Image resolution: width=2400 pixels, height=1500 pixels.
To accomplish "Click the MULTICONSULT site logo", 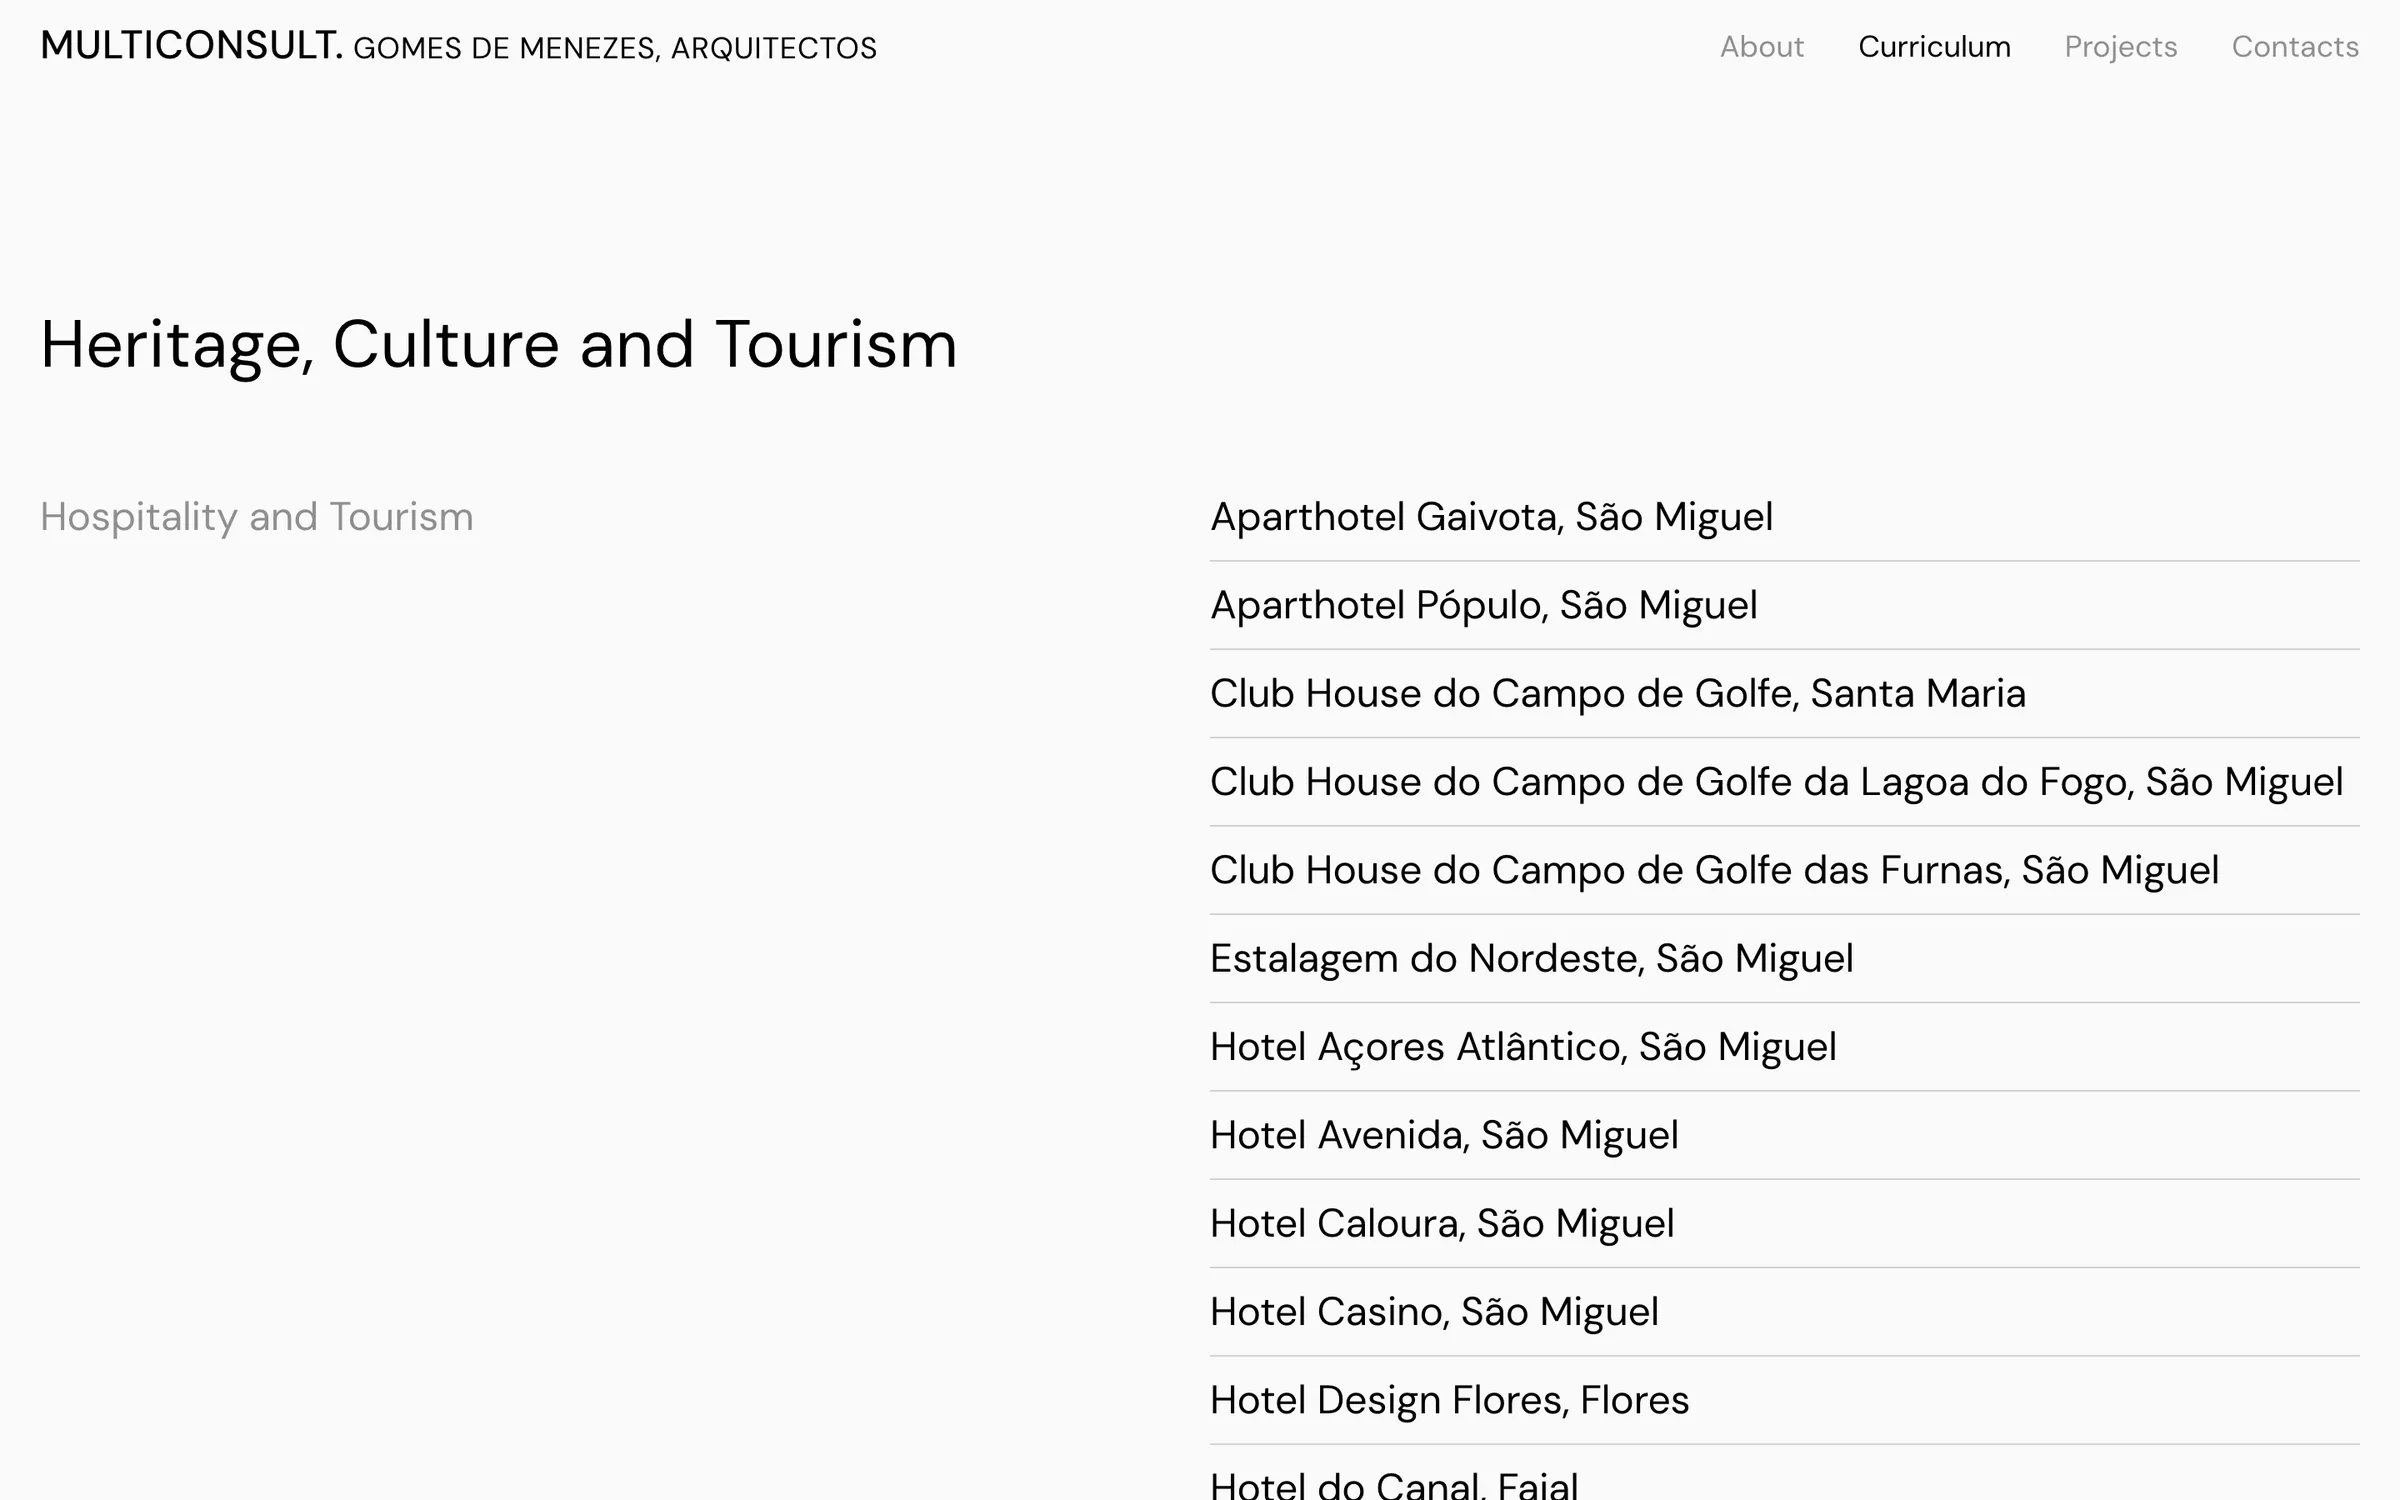I will tap(458, 46).
